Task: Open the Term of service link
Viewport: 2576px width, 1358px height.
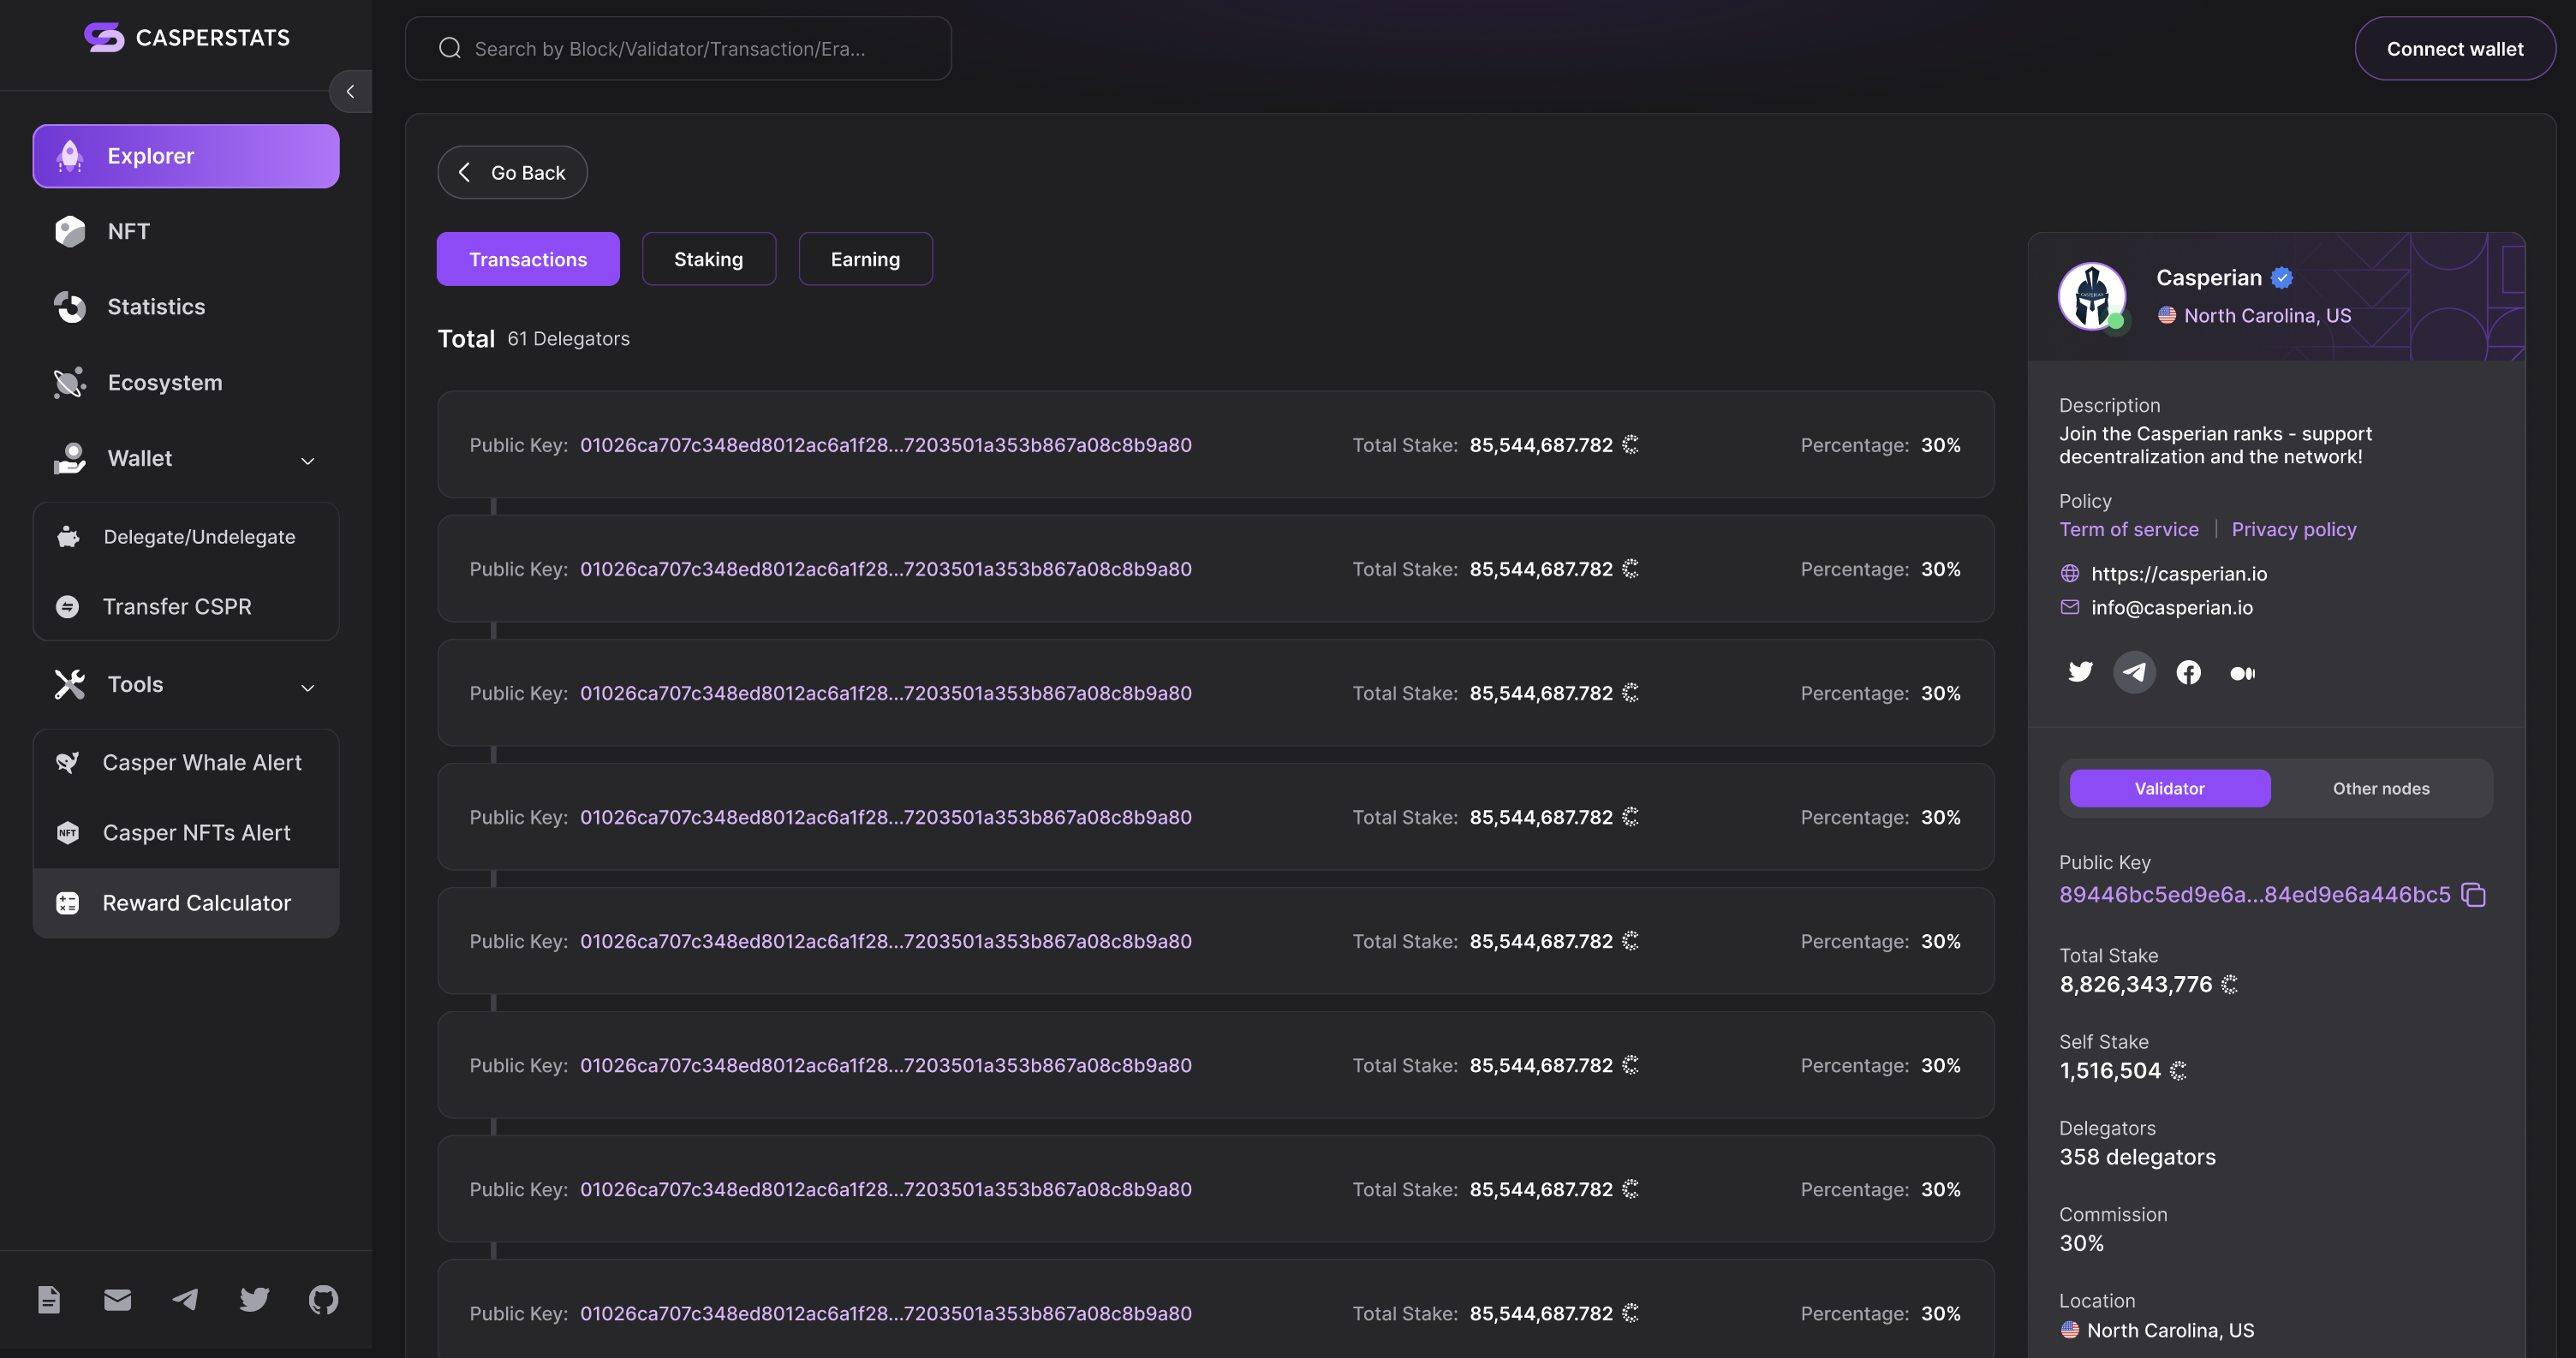Action: [2129, 529]
